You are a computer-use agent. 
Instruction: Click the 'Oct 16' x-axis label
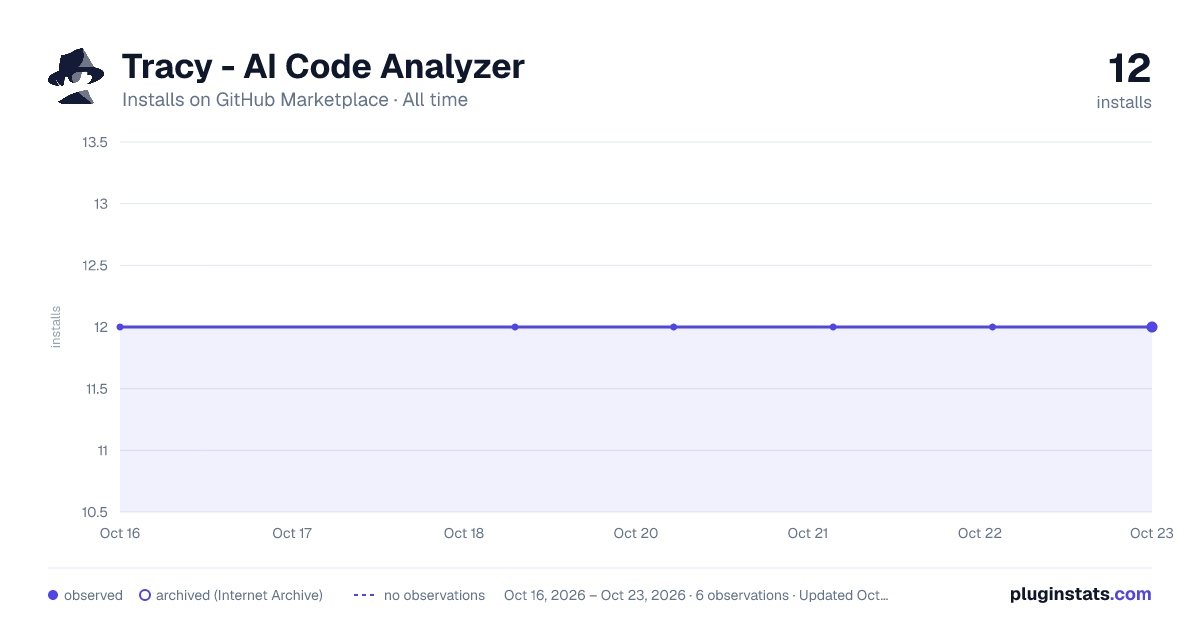[120, 533]
